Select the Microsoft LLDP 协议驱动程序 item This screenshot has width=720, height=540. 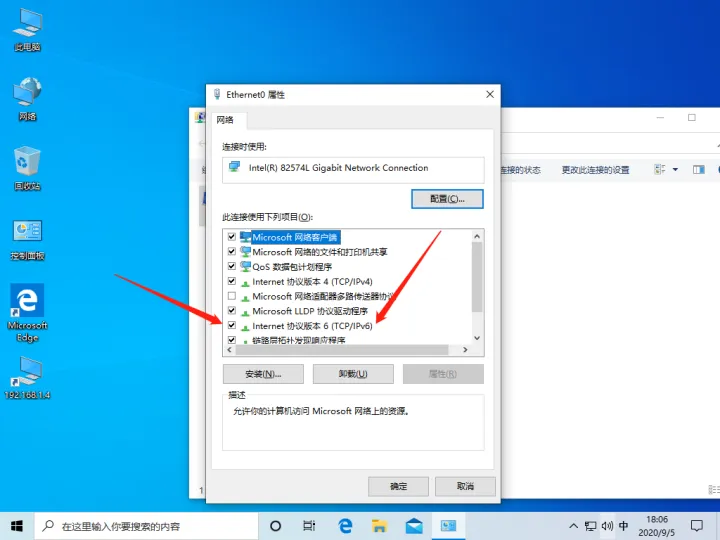[x=310, y=311]
